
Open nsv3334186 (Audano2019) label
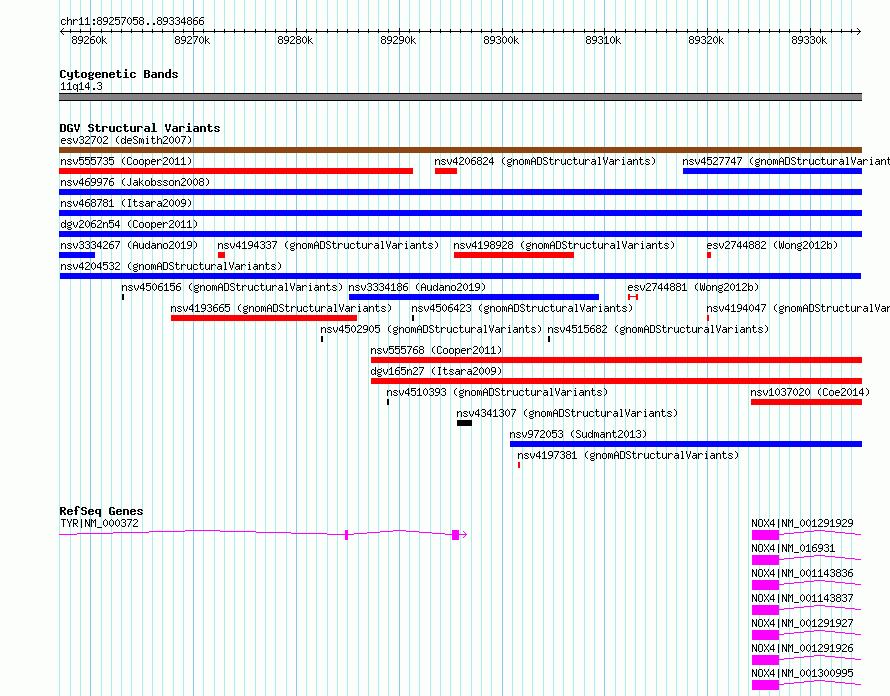417,287
